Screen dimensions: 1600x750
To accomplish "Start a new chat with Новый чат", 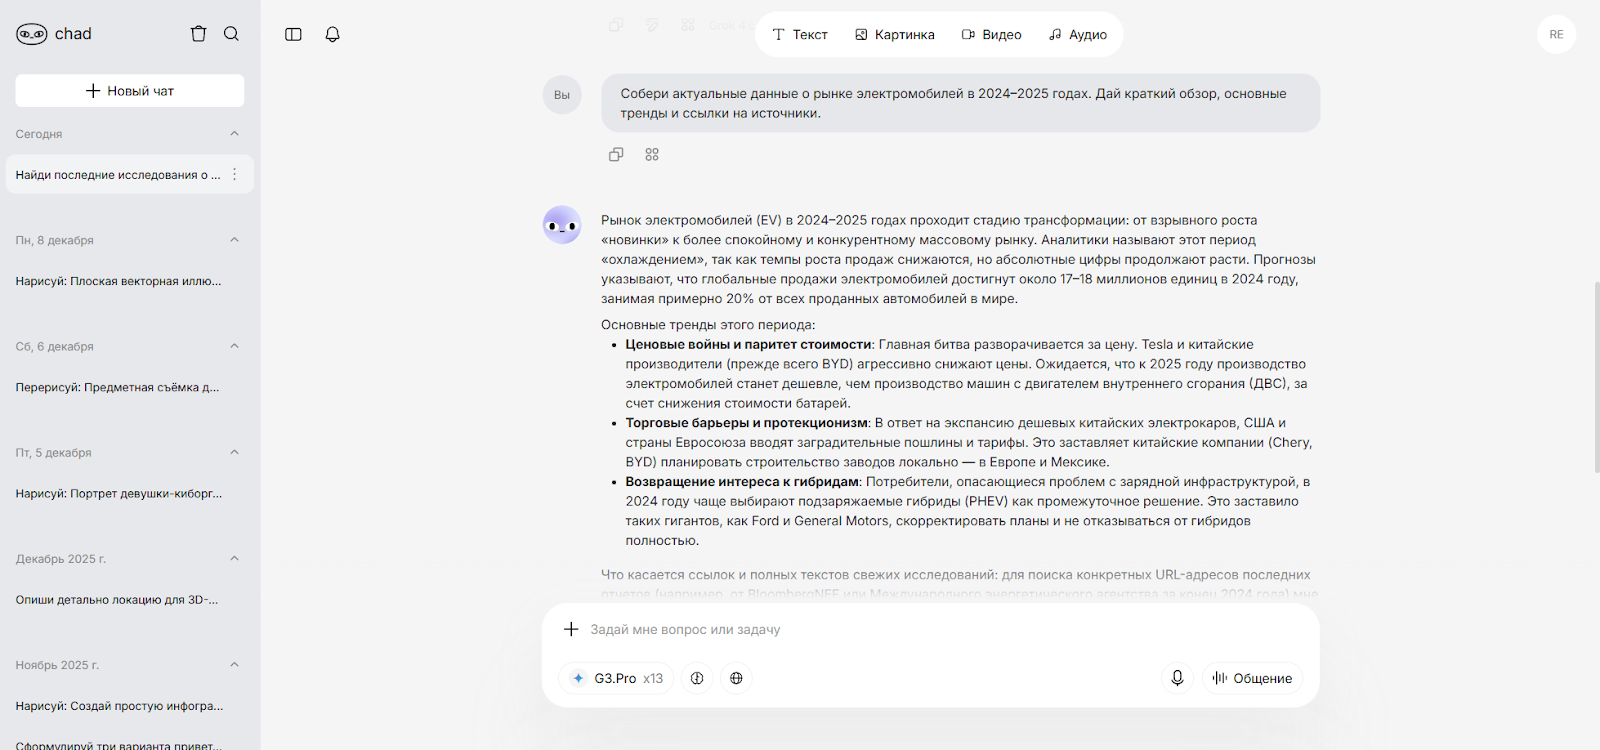I will coord(130,91).
